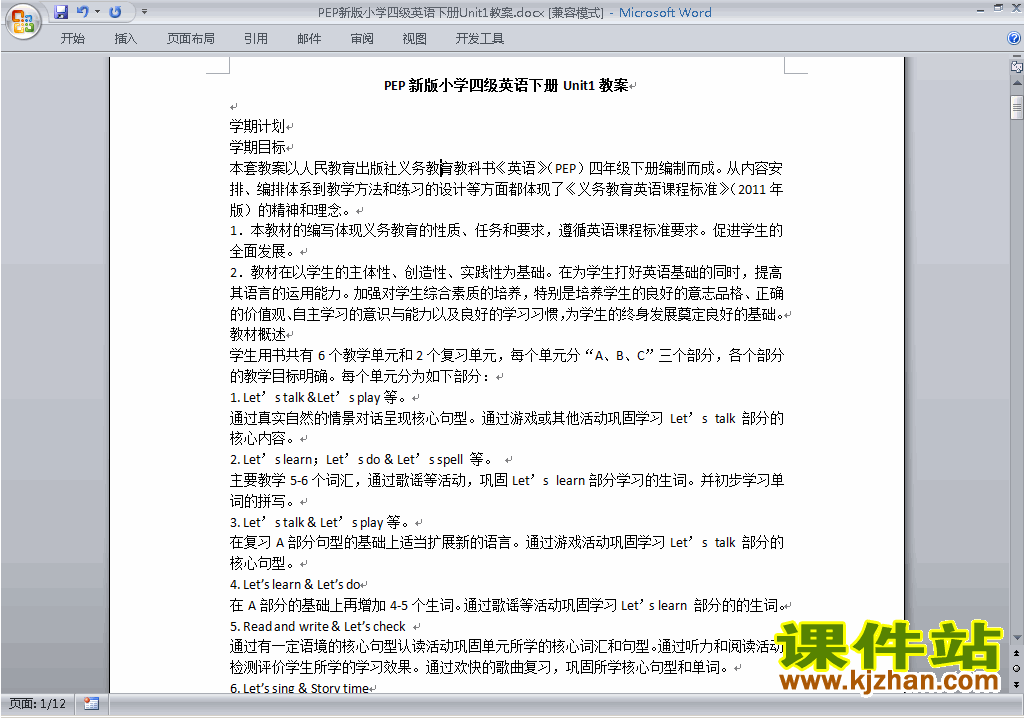
Task: Click the paragraph starting '学生用书共有 6 个教学单元'
Action: (506, 365)
